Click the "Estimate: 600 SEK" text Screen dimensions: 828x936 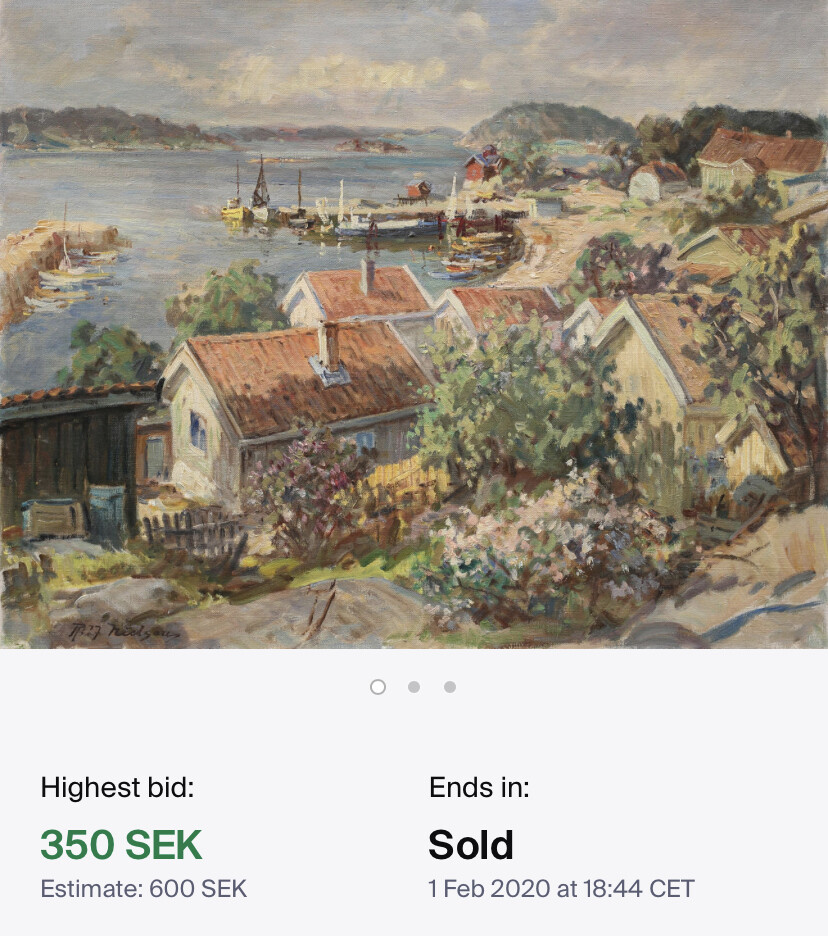(x=143, y=888)
